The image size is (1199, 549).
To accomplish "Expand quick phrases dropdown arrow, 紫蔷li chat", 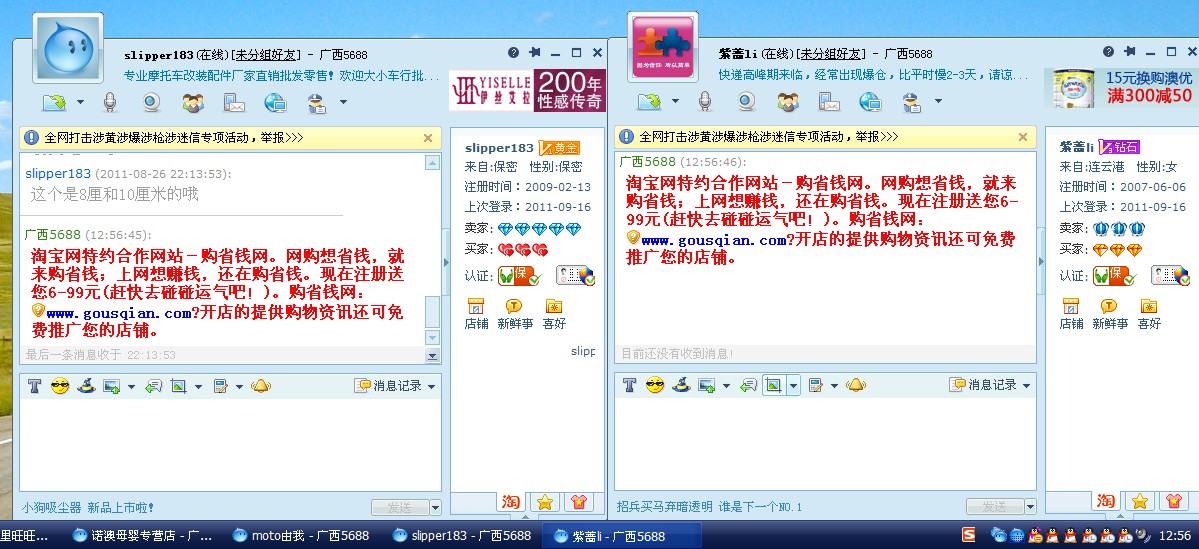I will pos(834,386).
